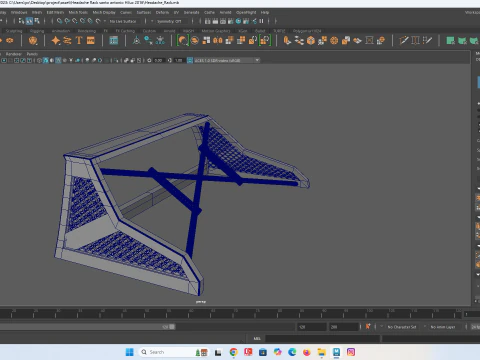Enable Snap to curves in status line
Image resolution: width=480 pixels, height=360 pixels.
67,21
